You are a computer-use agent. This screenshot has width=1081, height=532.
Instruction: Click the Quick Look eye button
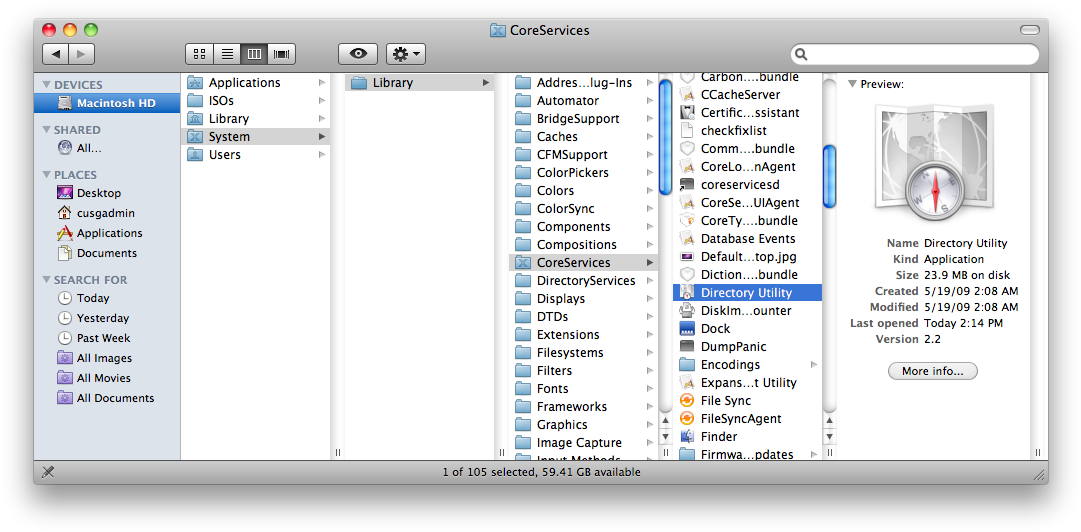pyautogui.click(x=358, y=54)
